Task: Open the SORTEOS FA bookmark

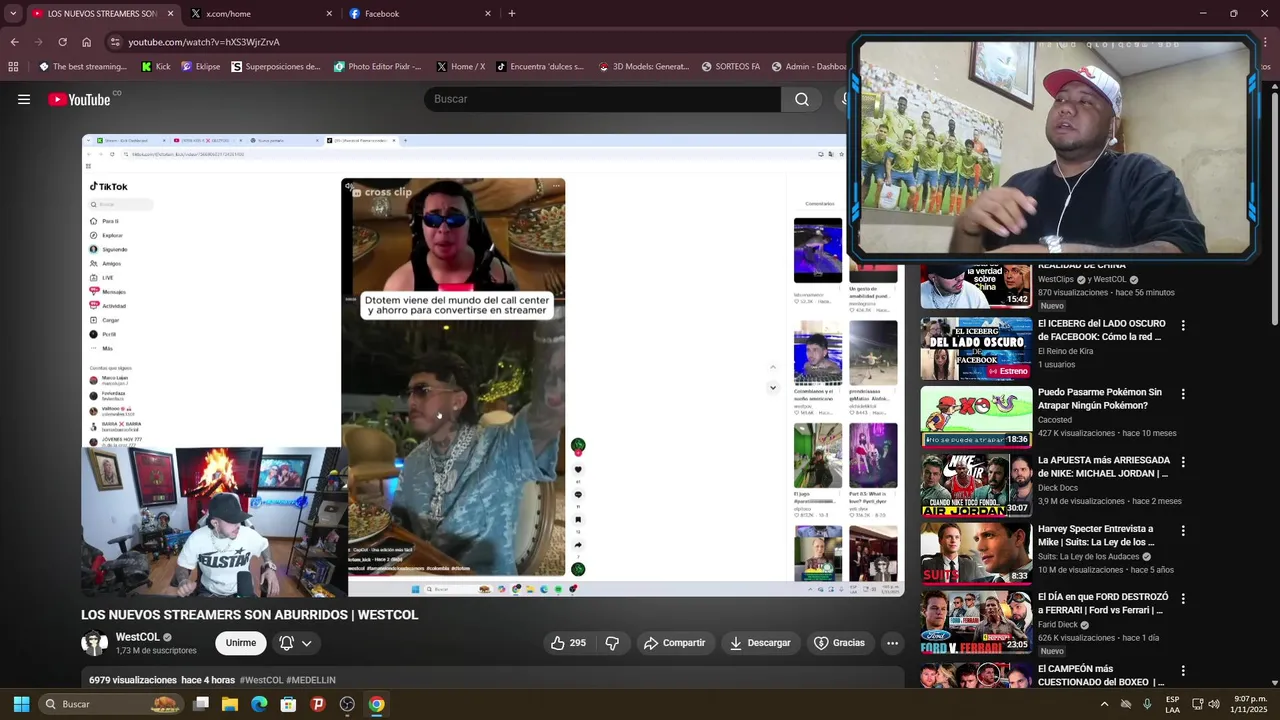Action: pos(731,67)
